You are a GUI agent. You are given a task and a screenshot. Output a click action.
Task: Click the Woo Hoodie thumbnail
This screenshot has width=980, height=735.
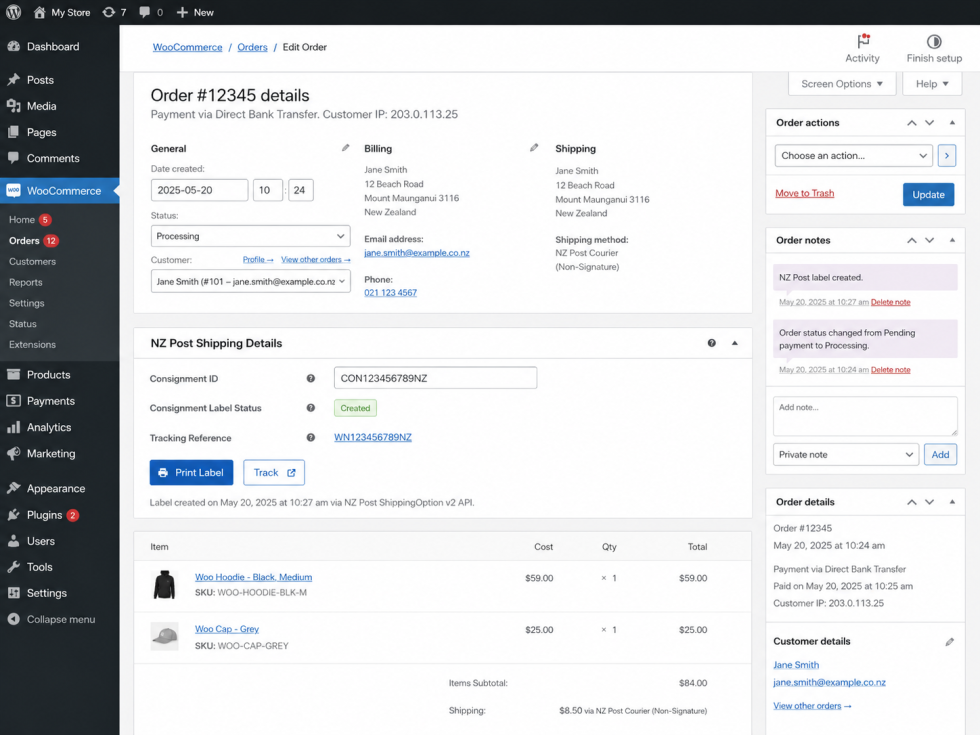tap(164, 584)
